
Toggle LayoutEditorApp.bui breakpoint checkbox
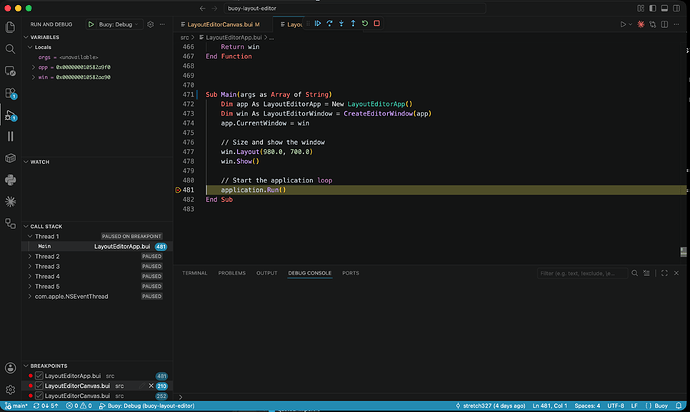coord(39,376)
